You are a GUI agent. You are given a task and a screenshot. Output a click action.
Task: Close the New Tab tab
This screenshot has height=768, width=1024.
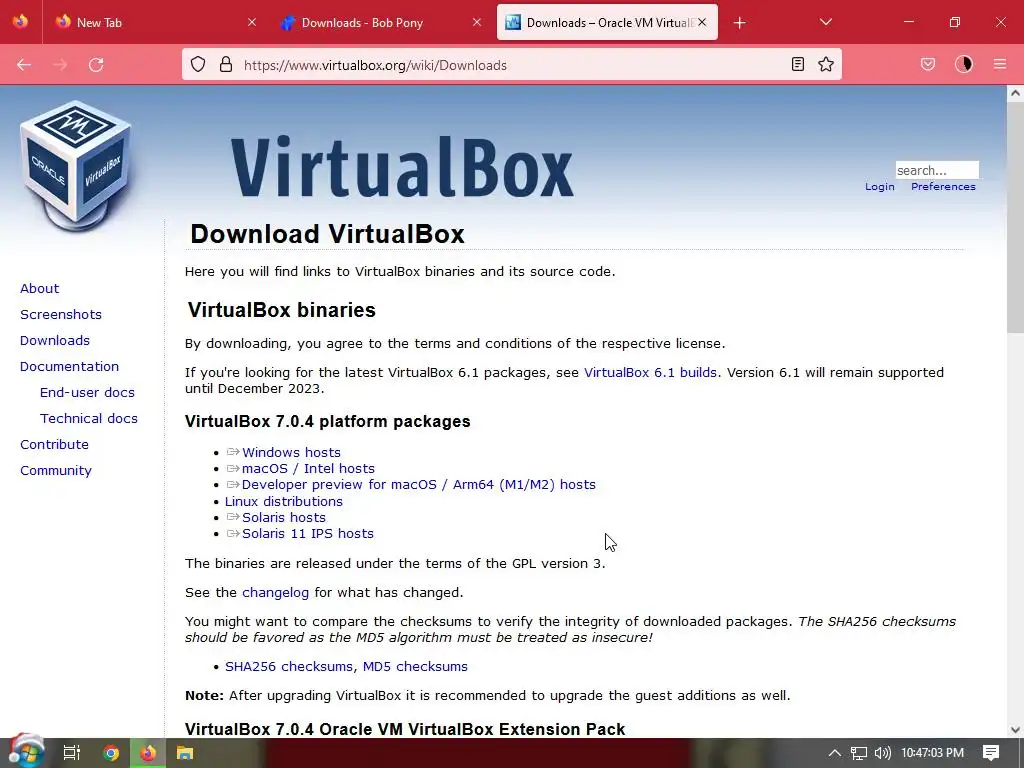click(252, 22)
